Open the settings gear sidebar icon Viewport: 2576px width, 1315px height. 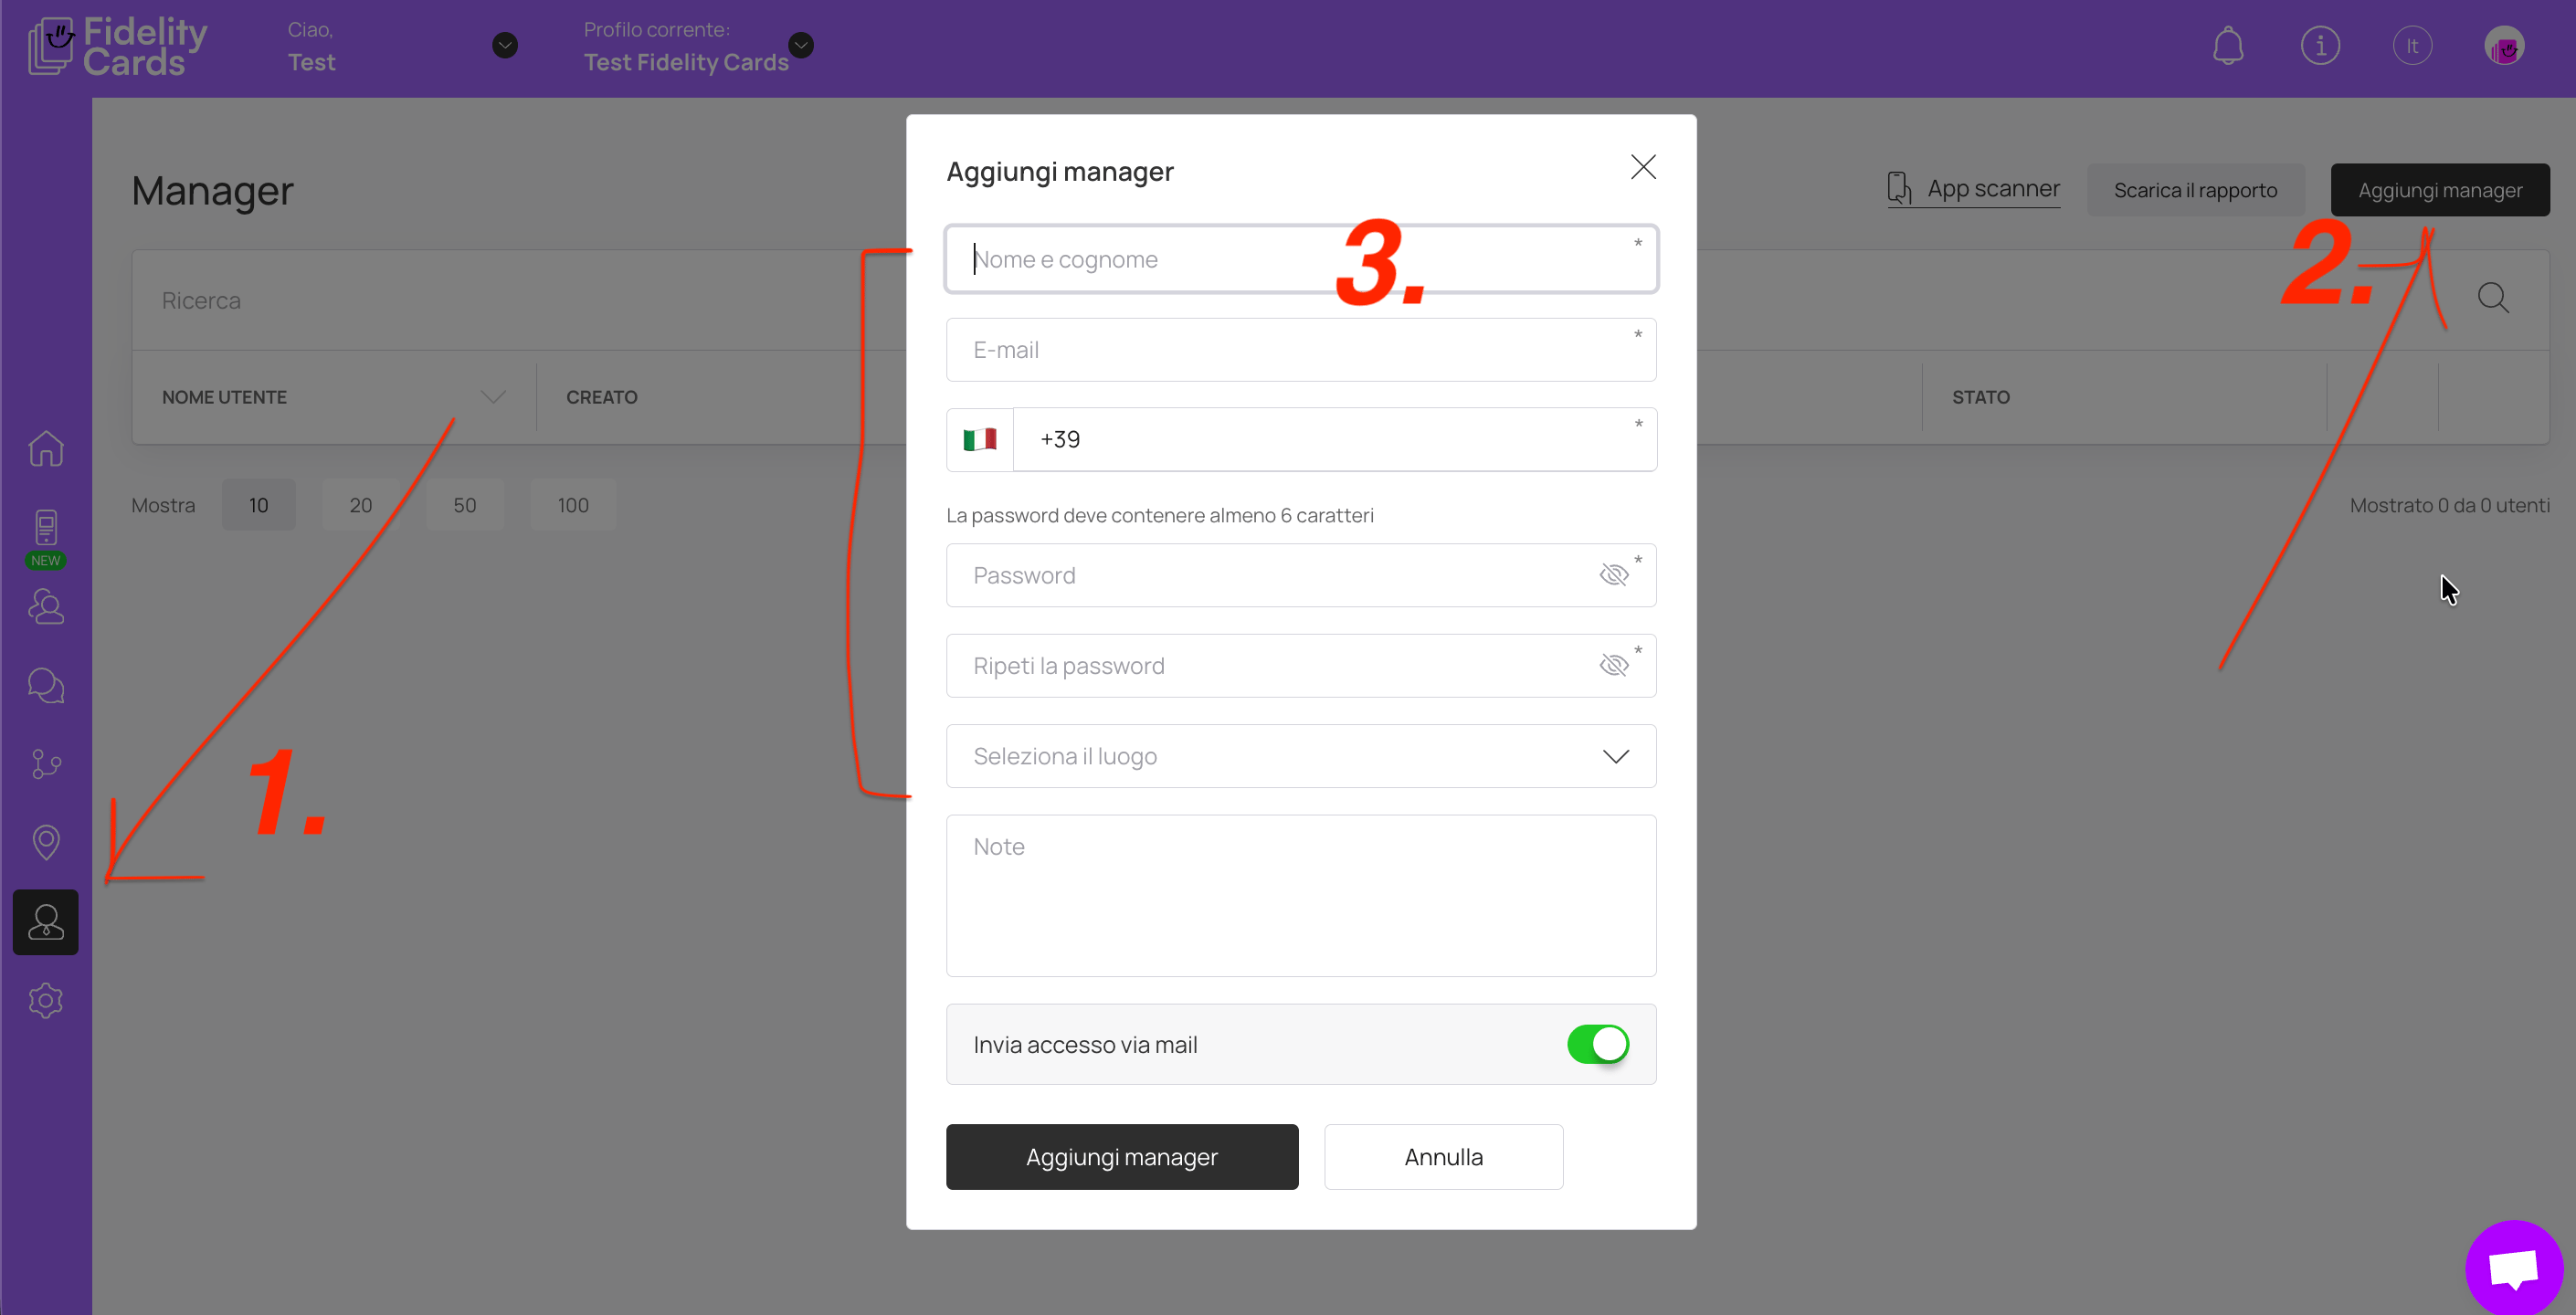tap(46, 1000)
